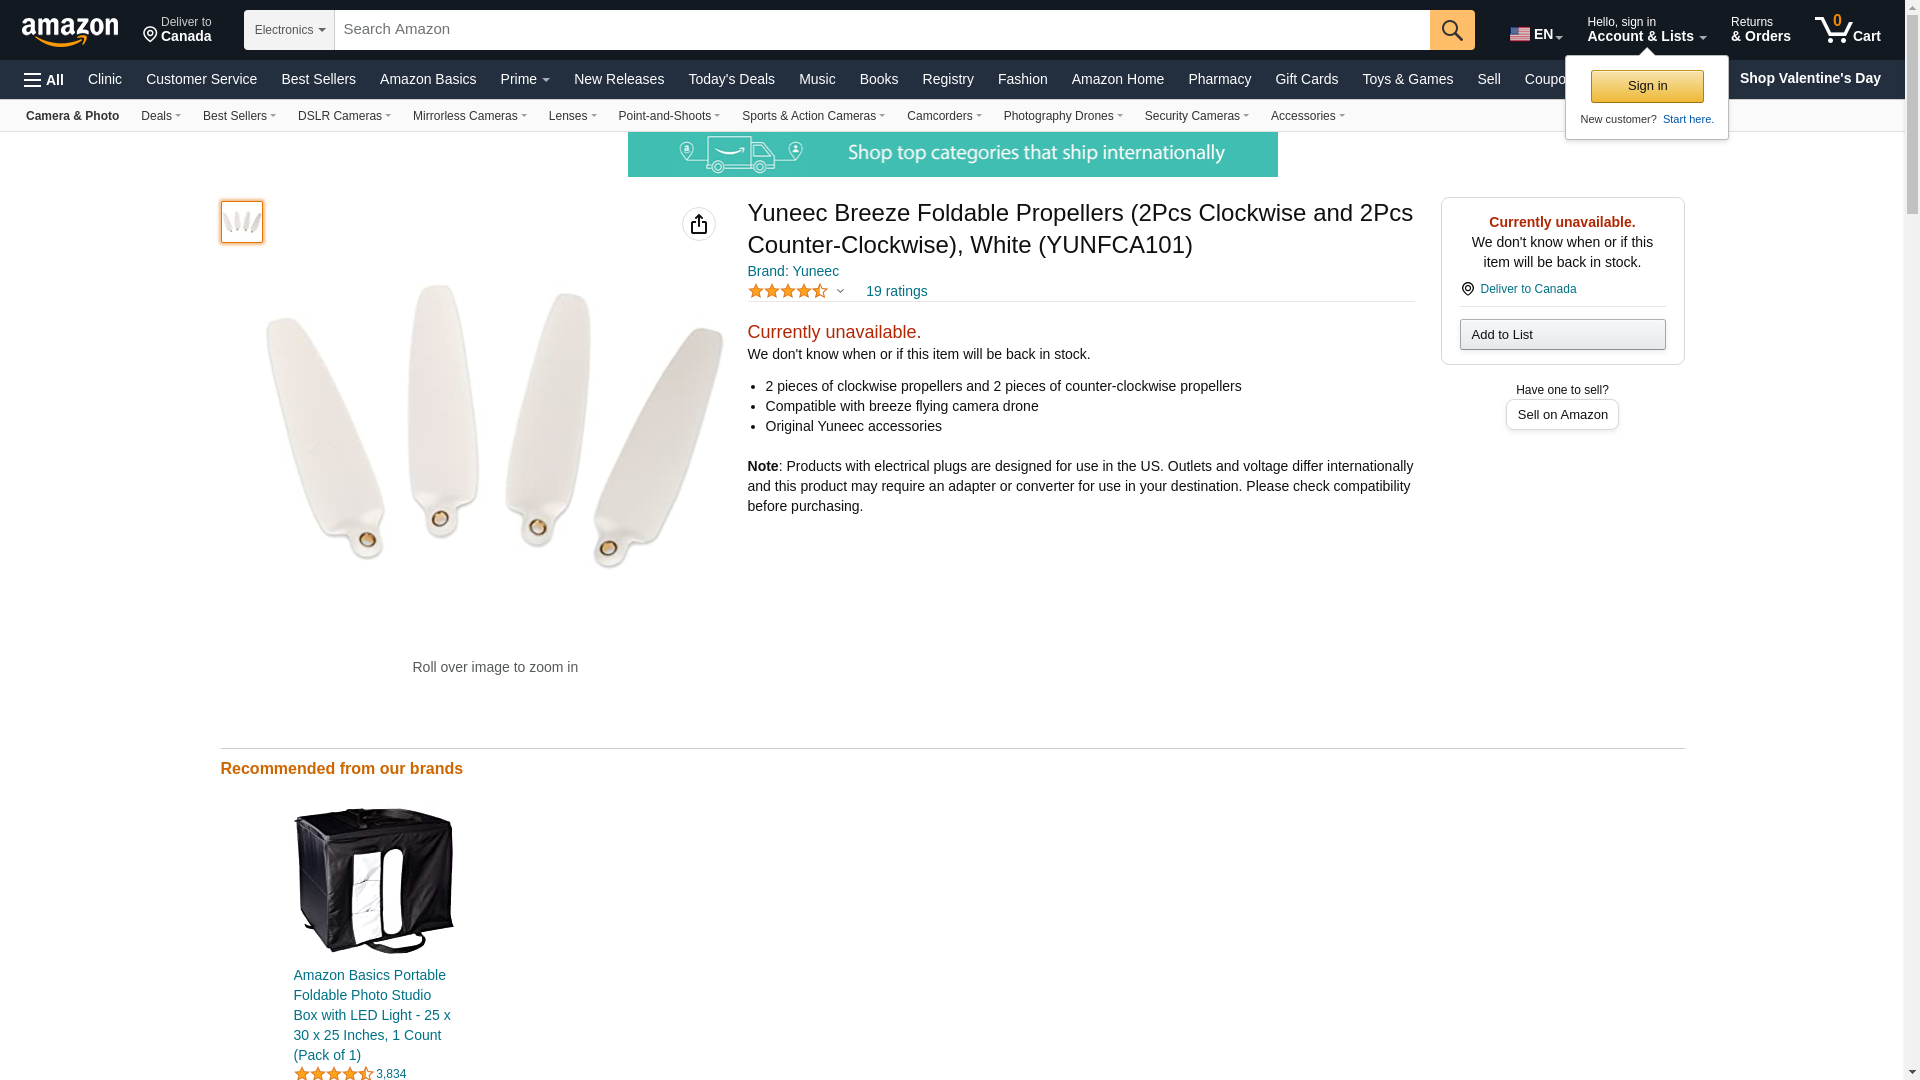The width and height of the screenshot is (1920, 1080).
Task: Expand the Photography Drones submenu
Action: 1063,116
